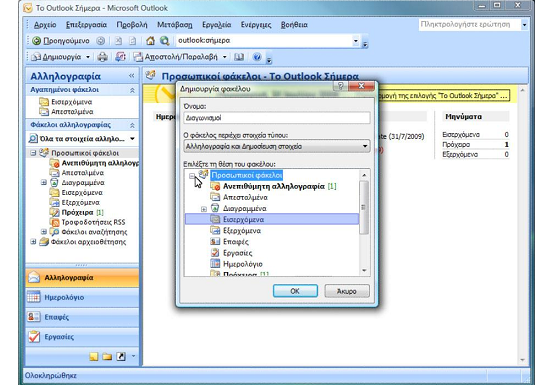Collapse the Φάκελοι αλληλογραφίας section
553x385 pixels.
(x=132, y=125)
